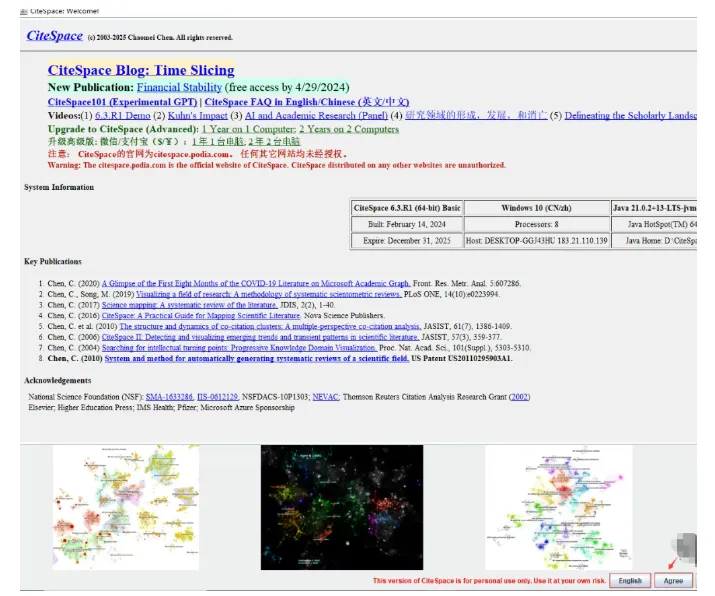
Task: Open NSF grant IIS-0612129 link
Action: [218, 397]
